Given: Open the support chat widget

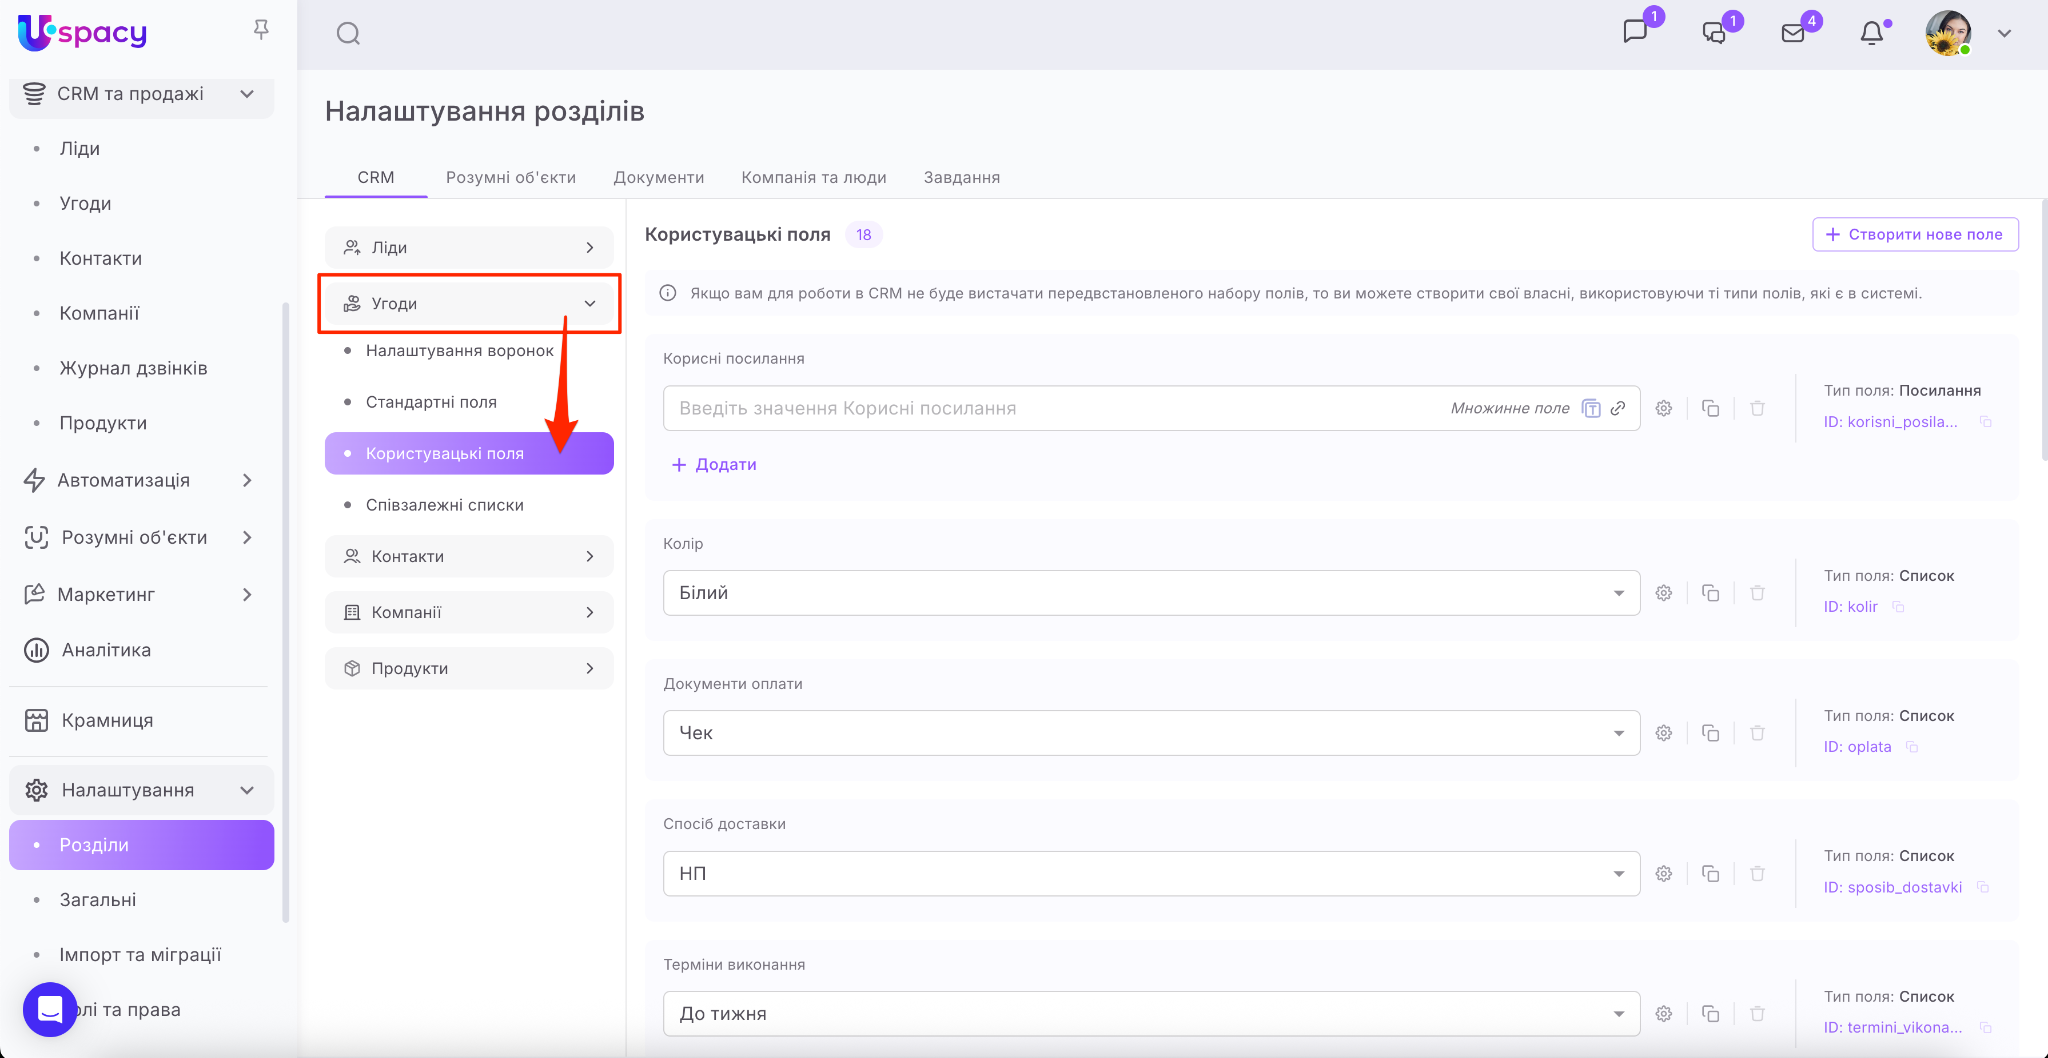Looking at the screenshot, I should (x=50, y=1009).
